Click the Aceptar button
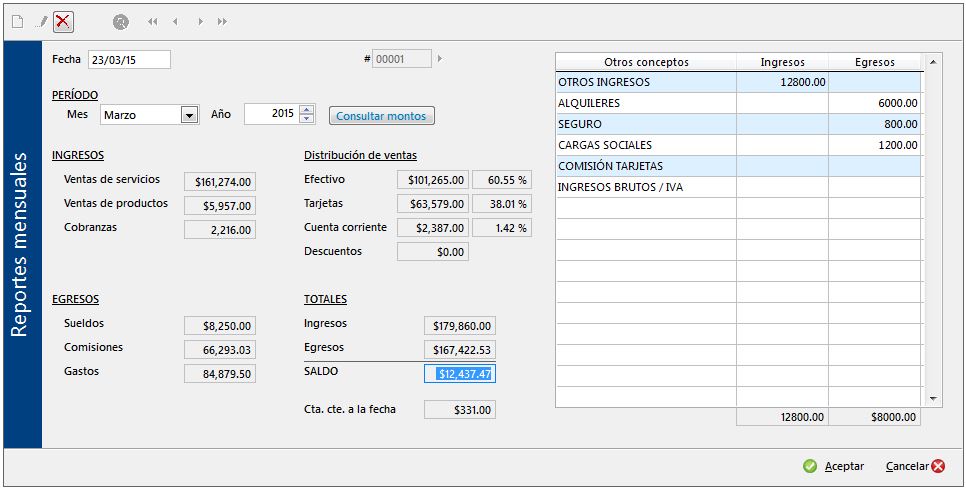966x489 pixels. [x=834, y=466]
